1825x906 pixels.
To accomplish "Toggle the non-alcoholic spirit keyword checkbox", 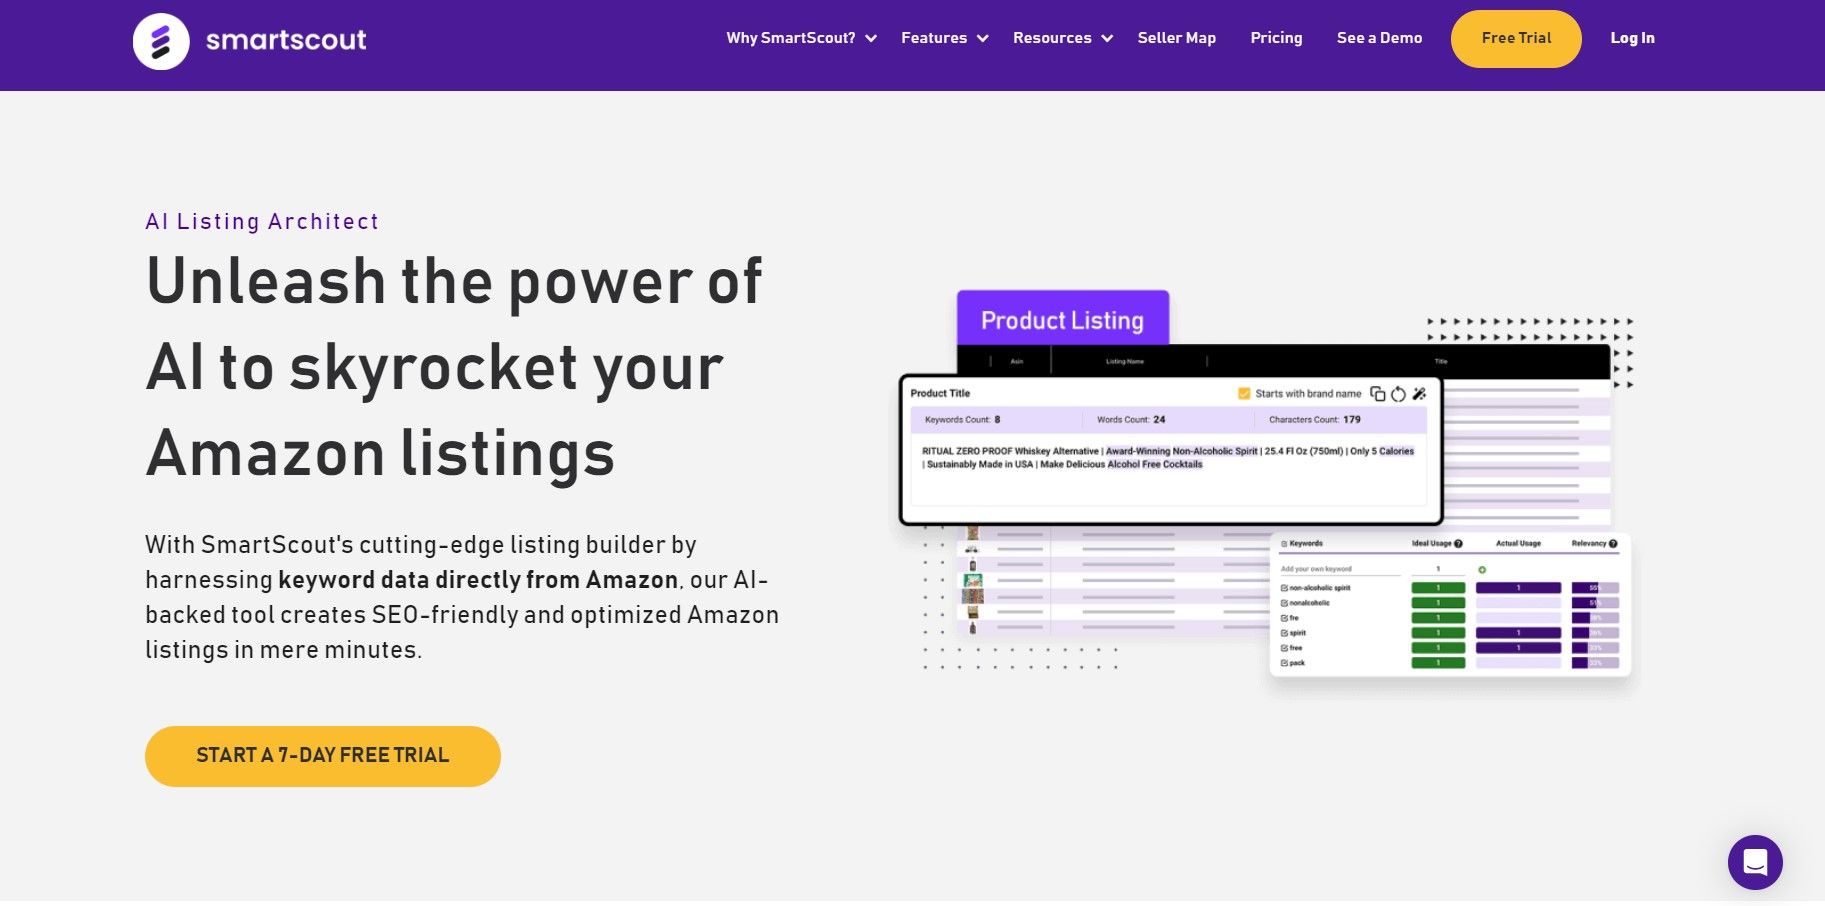I will [x=1284, y=588].
